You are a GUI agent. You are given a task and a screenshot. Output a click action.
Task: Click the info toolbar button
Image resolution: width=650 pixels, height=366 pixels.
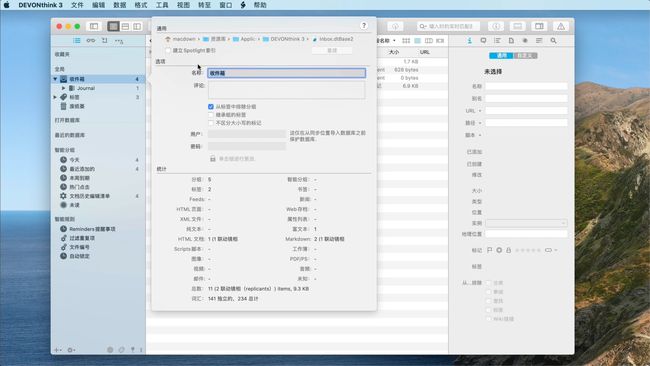496,27
